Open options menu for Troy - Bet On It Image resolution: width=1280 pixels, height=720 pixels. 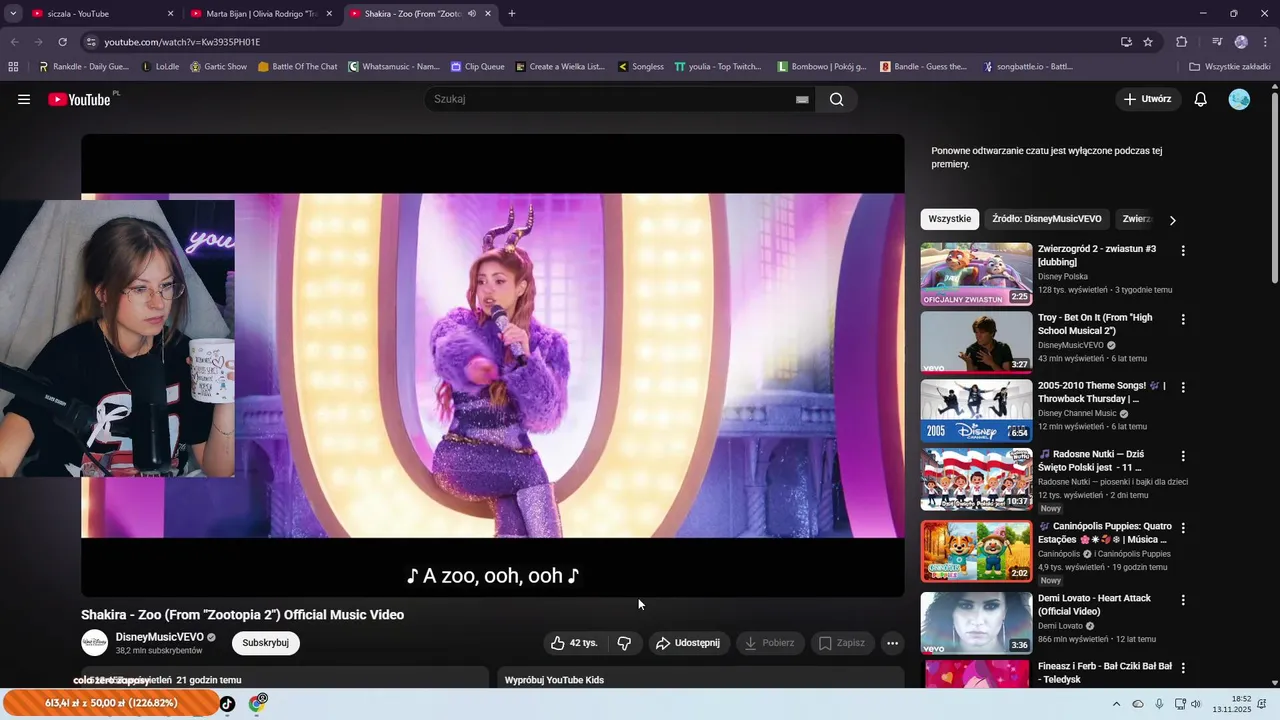click(x=1183, y=320)
